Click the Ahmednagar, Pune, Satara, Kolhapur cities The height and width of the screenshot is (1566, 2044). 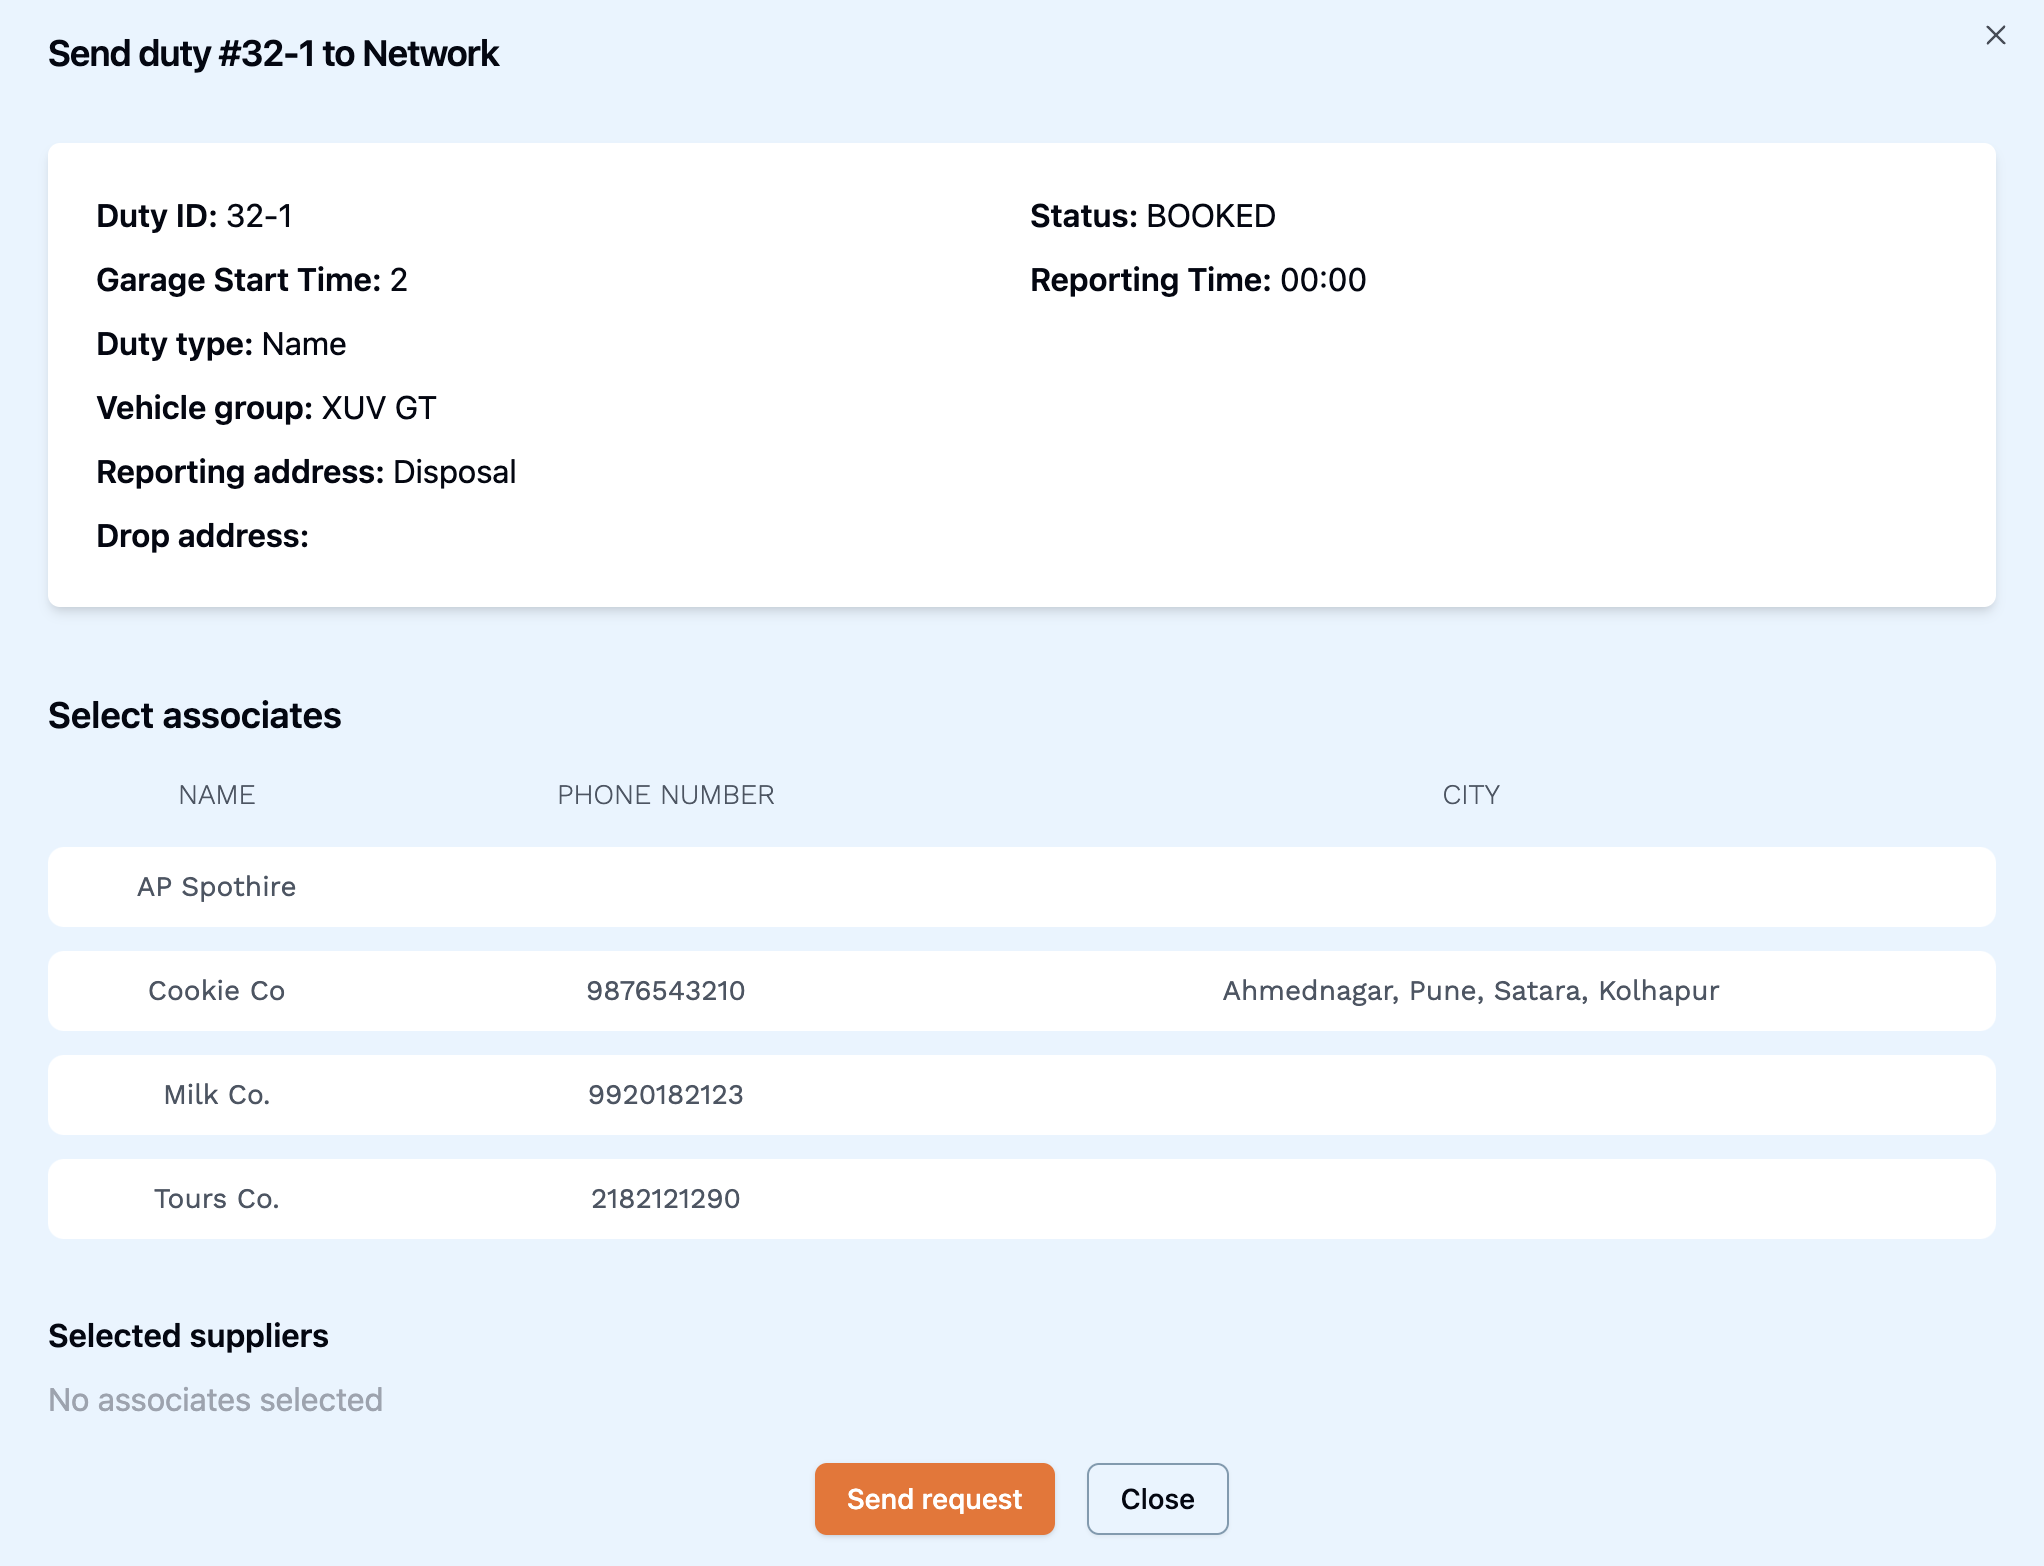pos(1470,991)
